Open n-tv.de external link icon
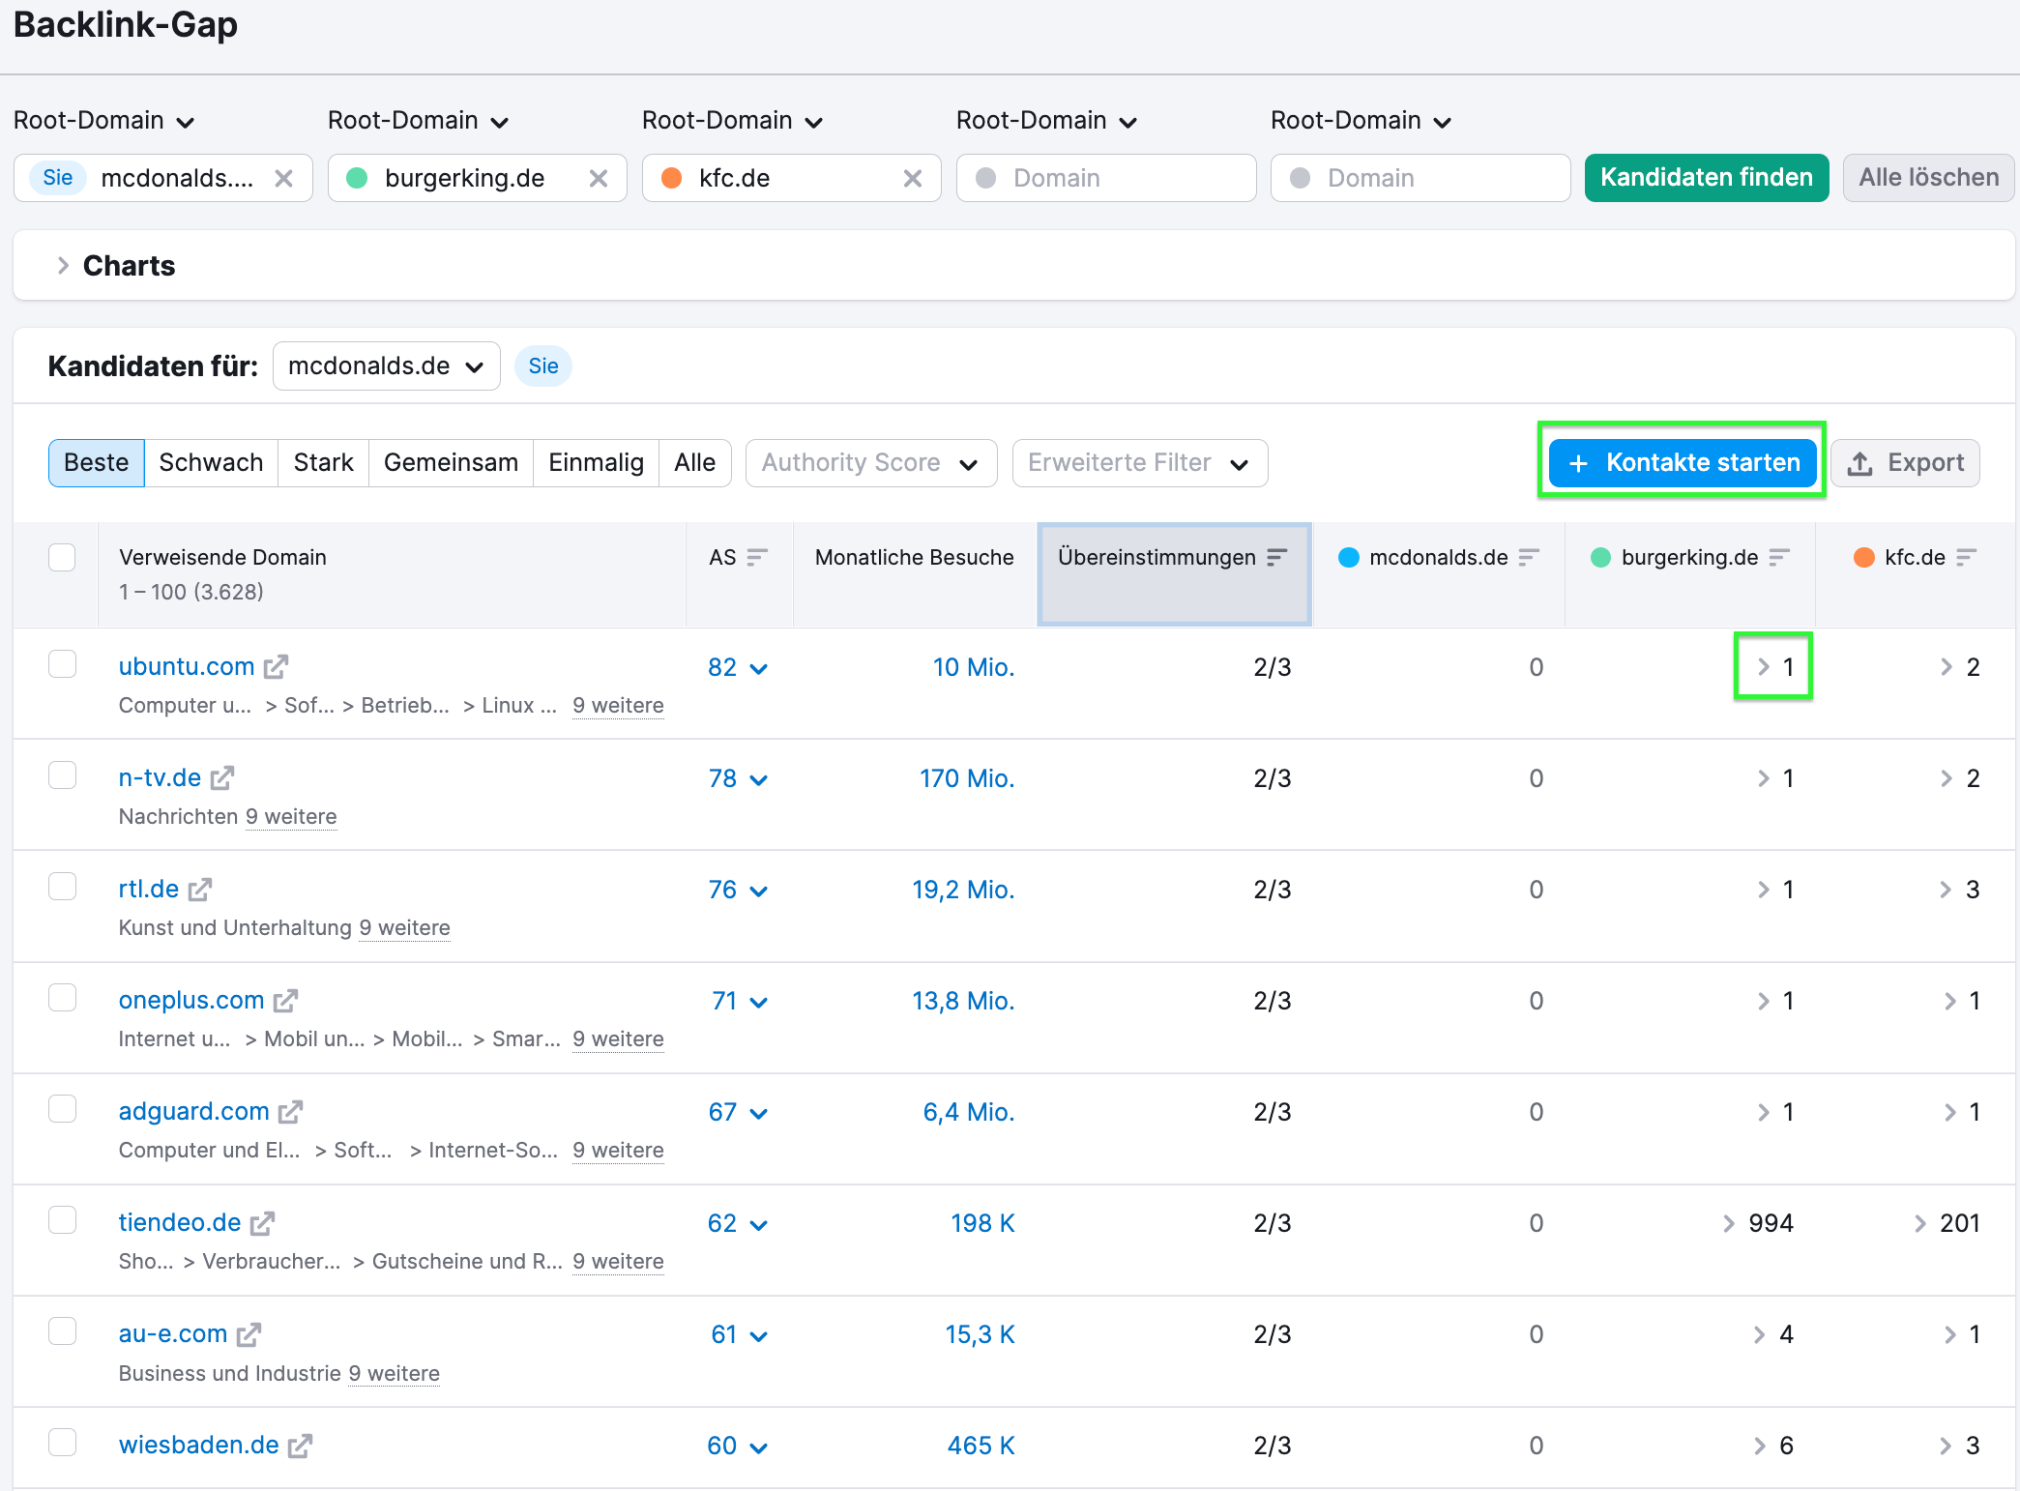Viewport: 2020px width, 1491px height. pos(222,777)
